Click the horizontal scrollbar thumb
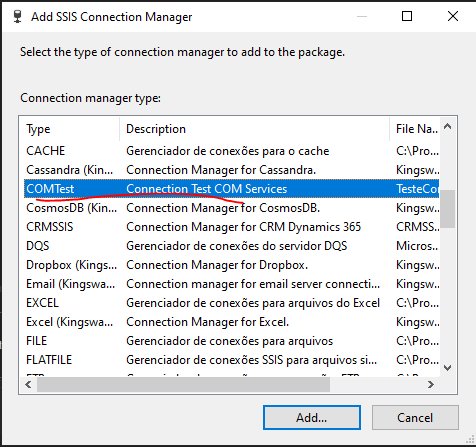Screen dimensions: 476x447 (x=183, y=385)
